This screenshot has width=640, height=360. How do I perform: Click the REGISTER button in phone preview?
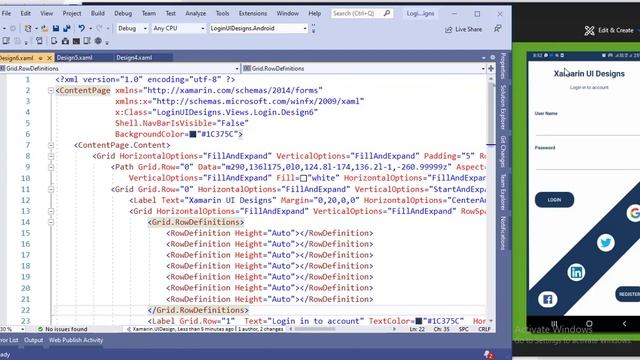(629, 294)
